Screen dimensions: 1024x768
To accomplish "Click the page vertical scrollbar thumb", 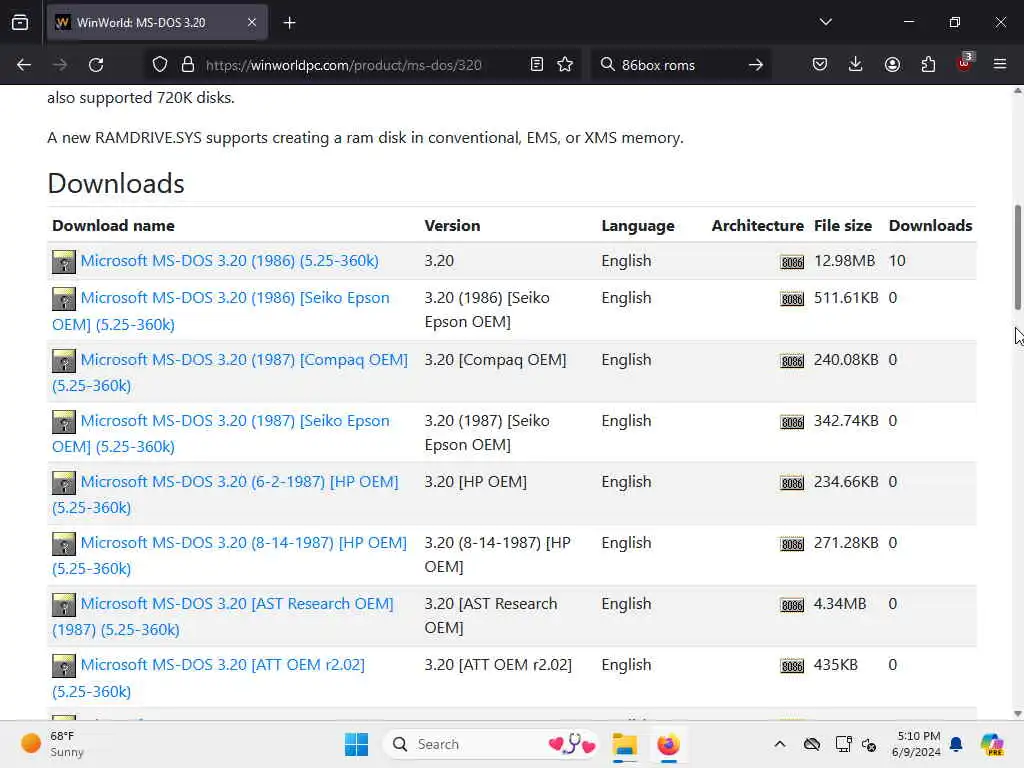I will coord(1017,257).
